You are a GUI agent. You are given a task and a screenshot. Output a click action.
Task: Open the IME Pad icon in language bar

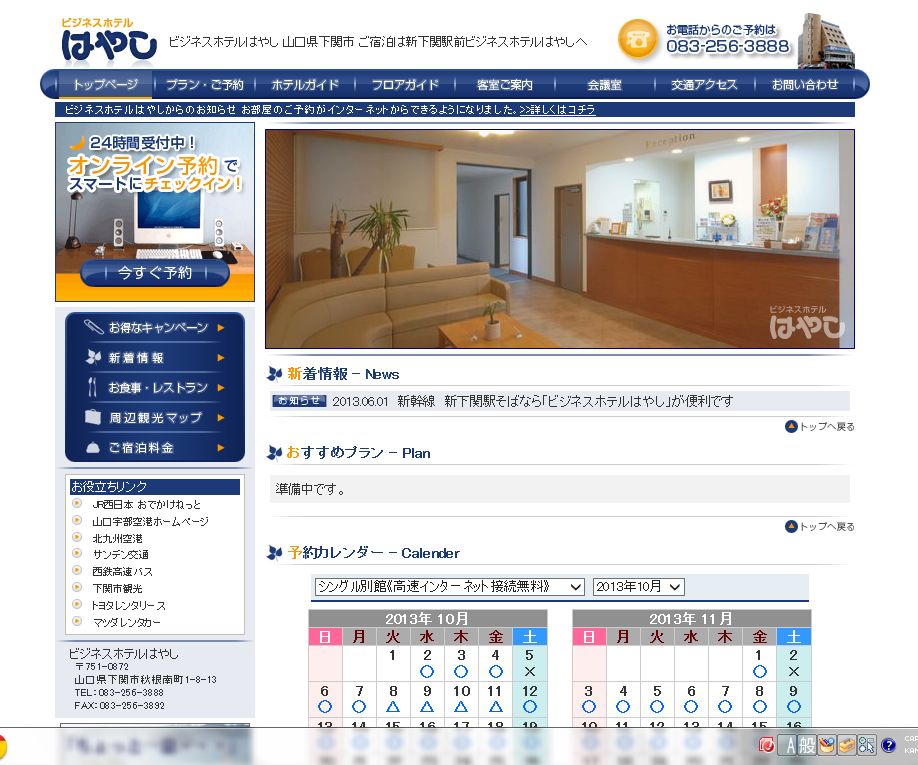pos(827,745)
